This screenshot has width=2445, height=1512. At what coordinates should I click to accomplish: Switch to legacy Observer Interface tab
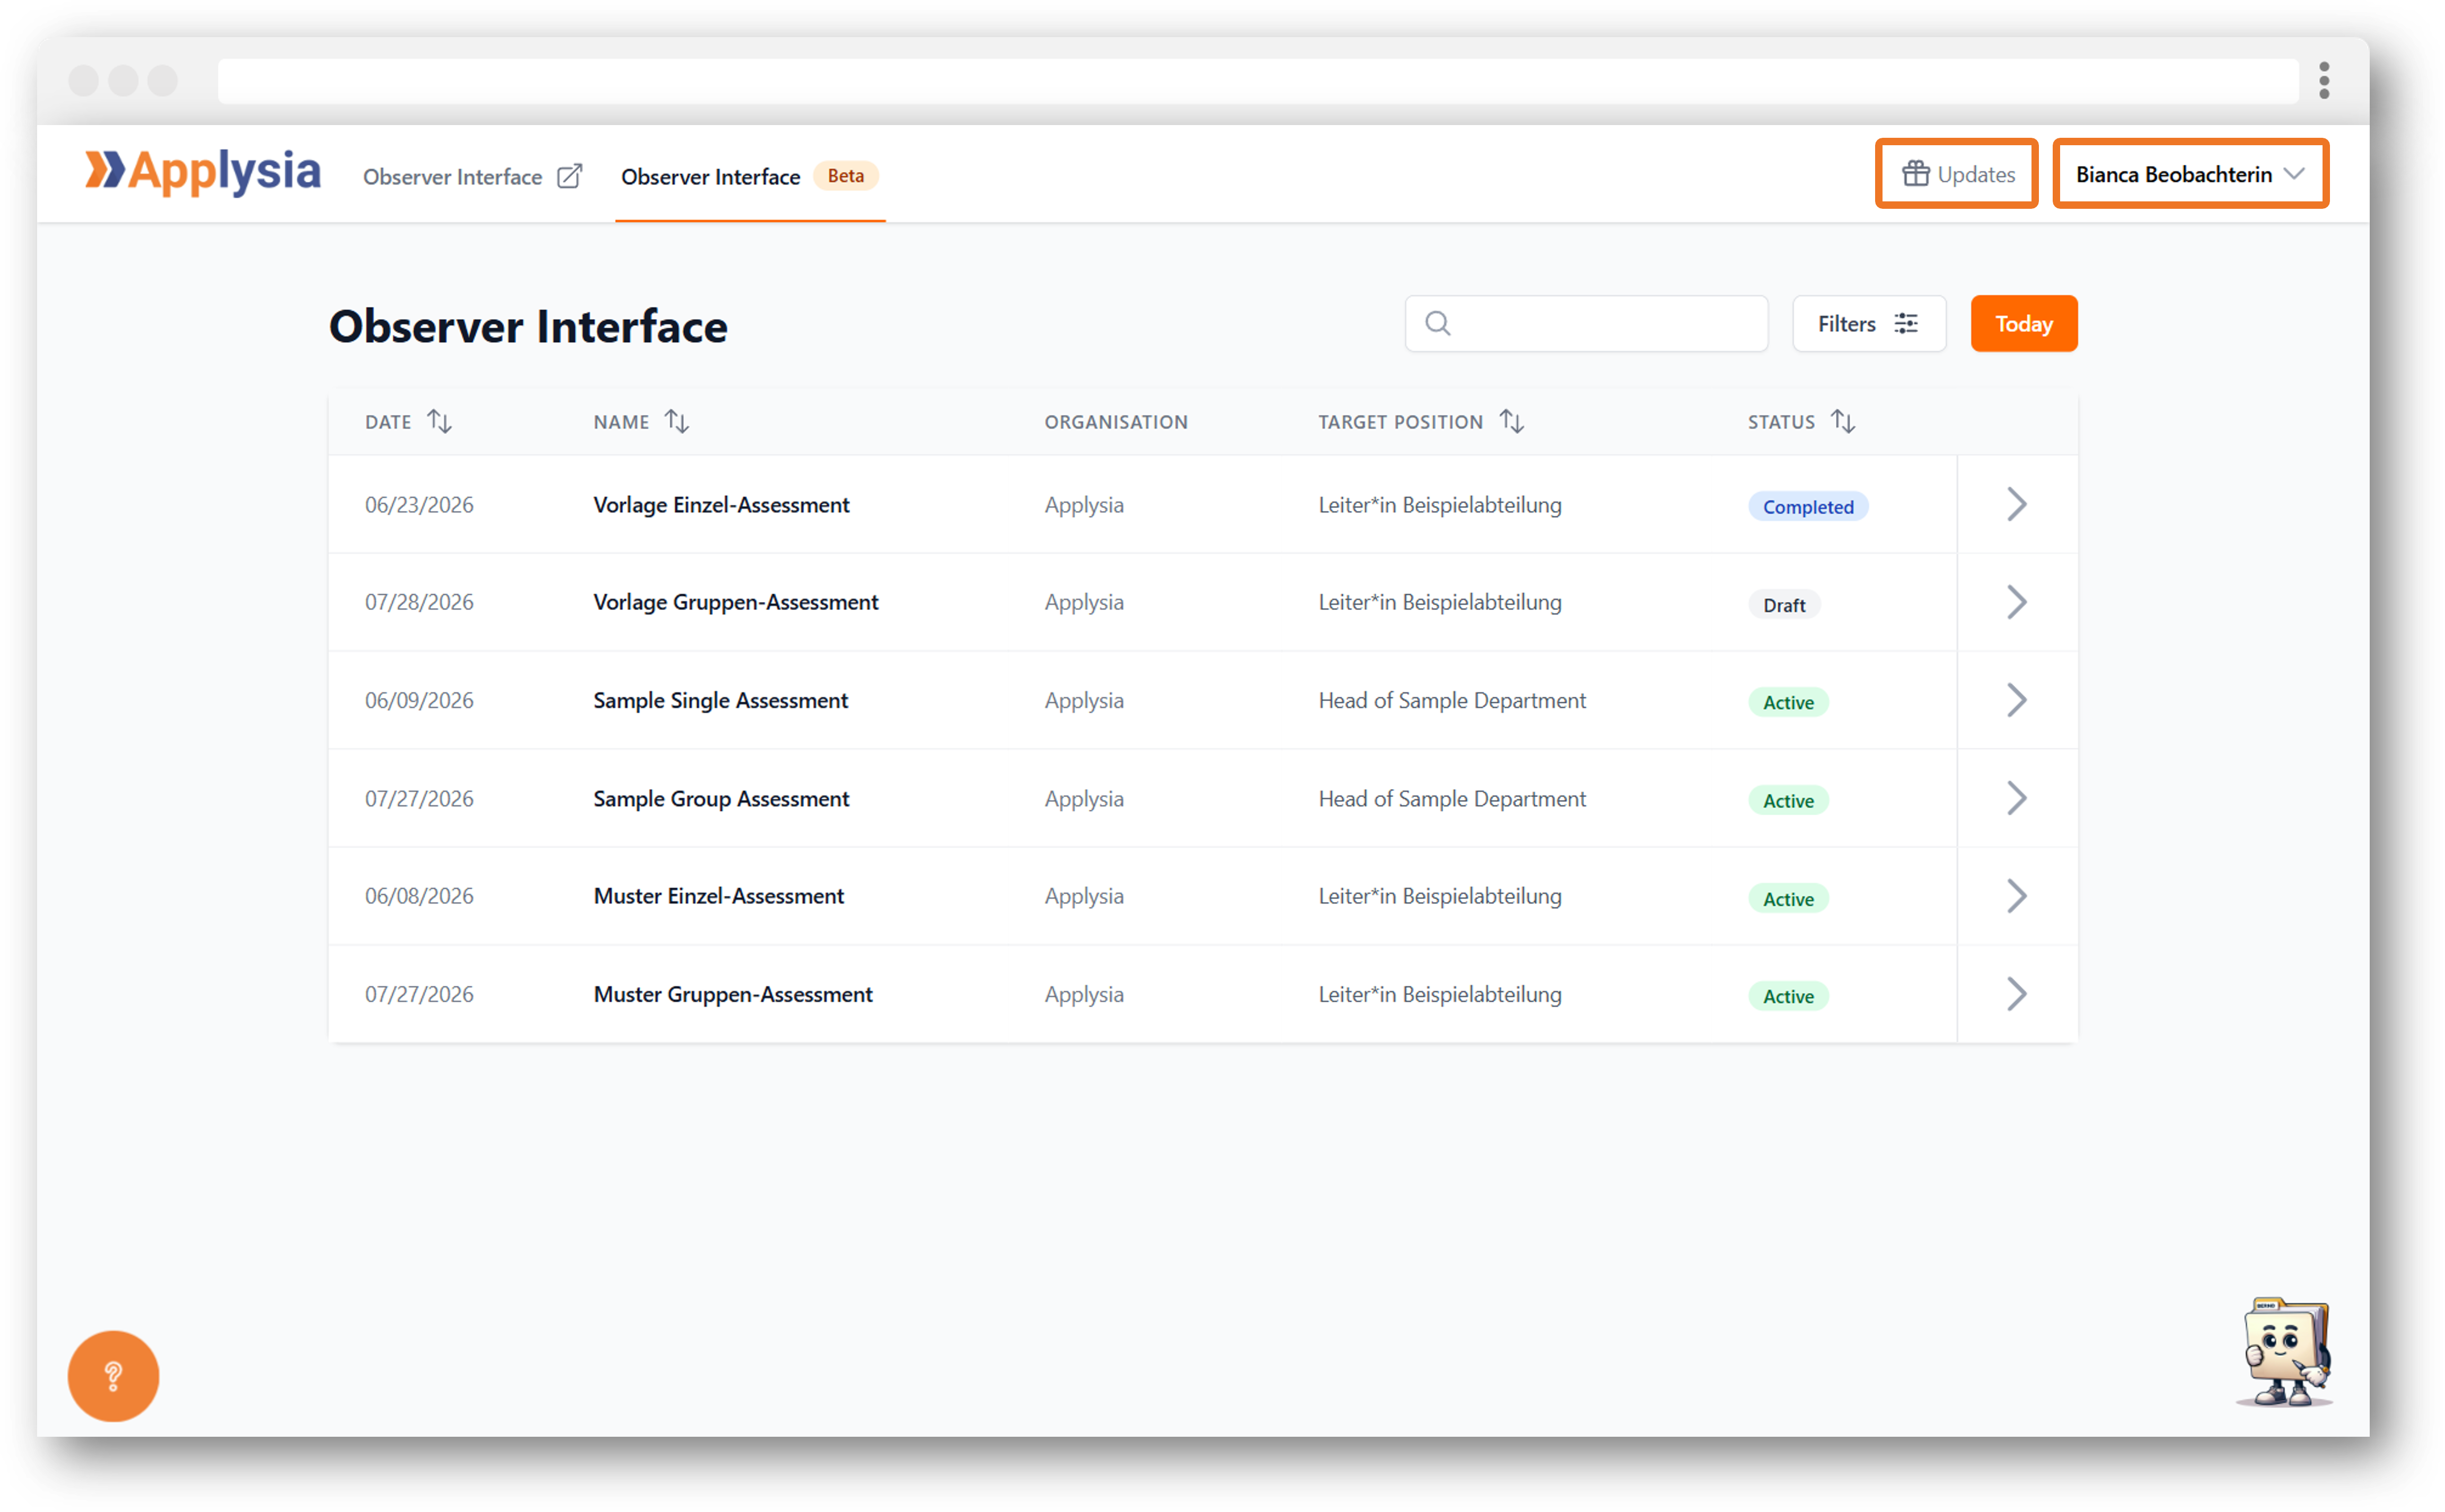pyautogui.click(x=472, y=176)
